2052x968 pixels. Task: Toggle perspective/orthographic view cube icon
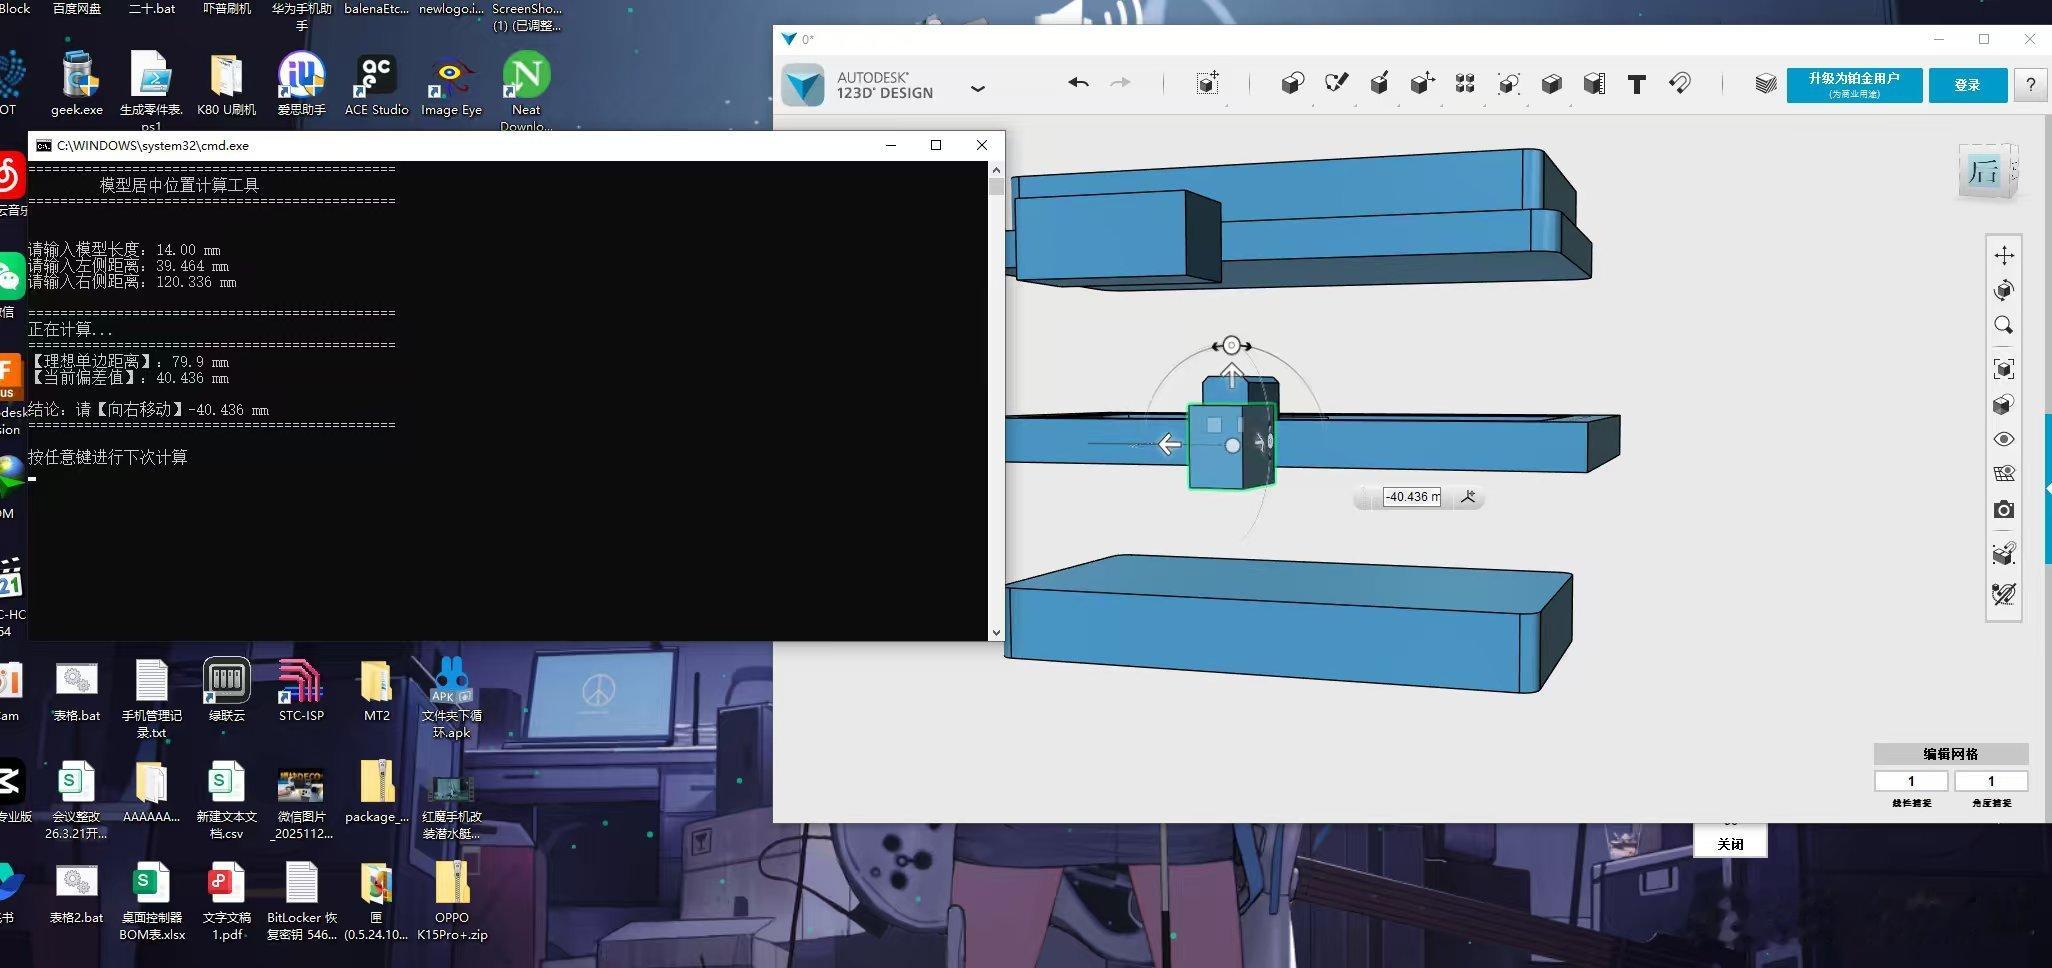pos(2004,405)
